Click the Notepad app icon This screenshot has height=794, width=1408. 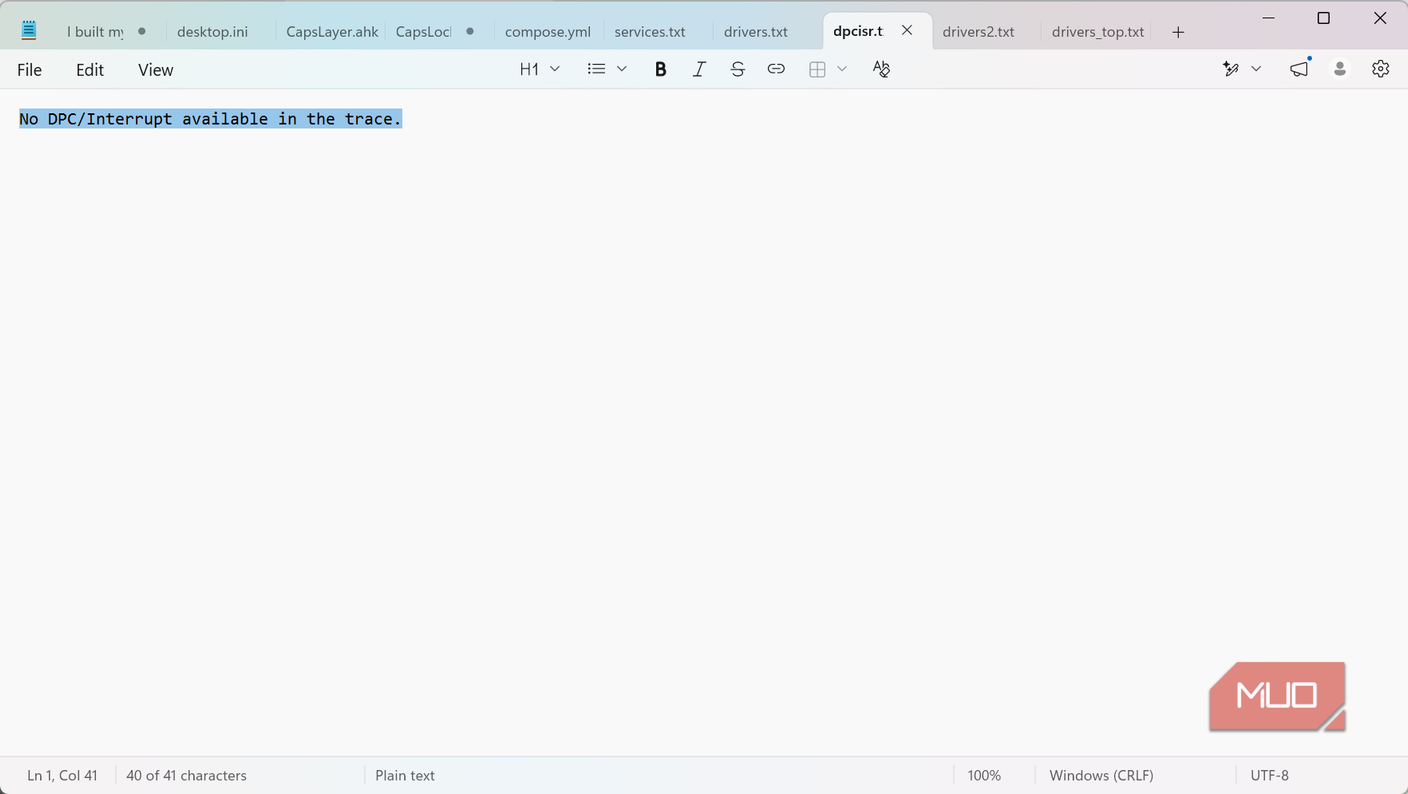(x=29, y=31)
